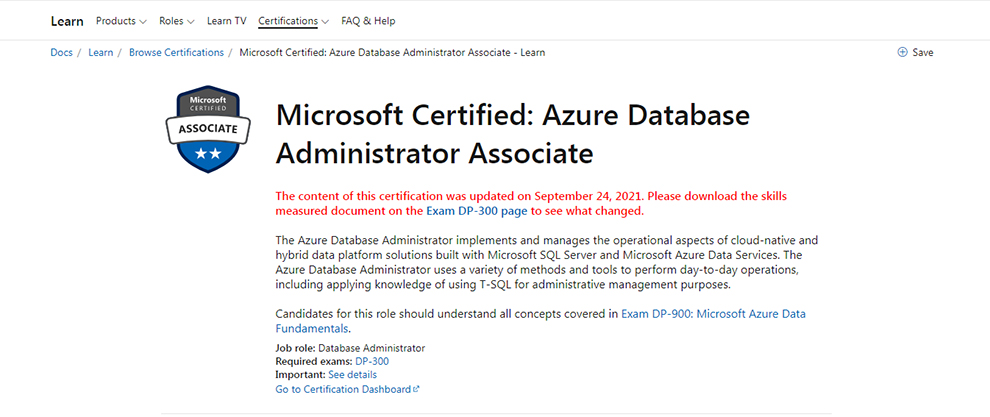Click the Save label text
Image resolution: width=990 pixels, height=417 pixels.
922,52
